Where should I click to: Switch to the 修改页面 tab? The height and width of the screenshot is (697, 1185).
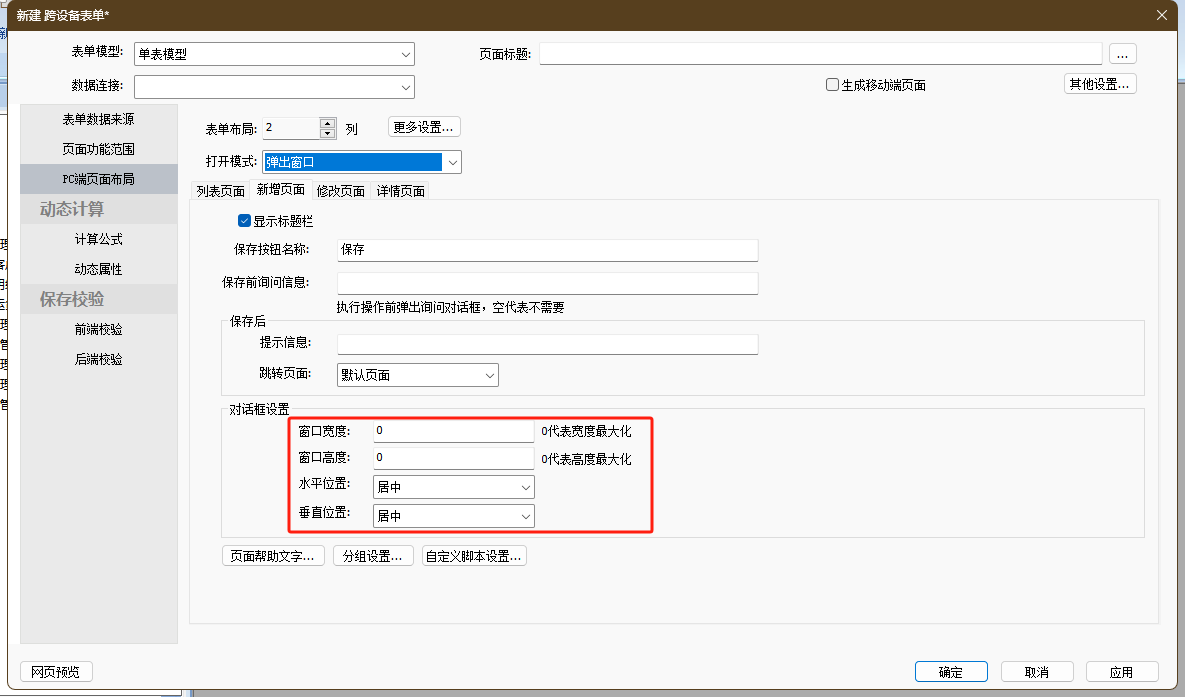pyautogui.click(x=341, y=191)
